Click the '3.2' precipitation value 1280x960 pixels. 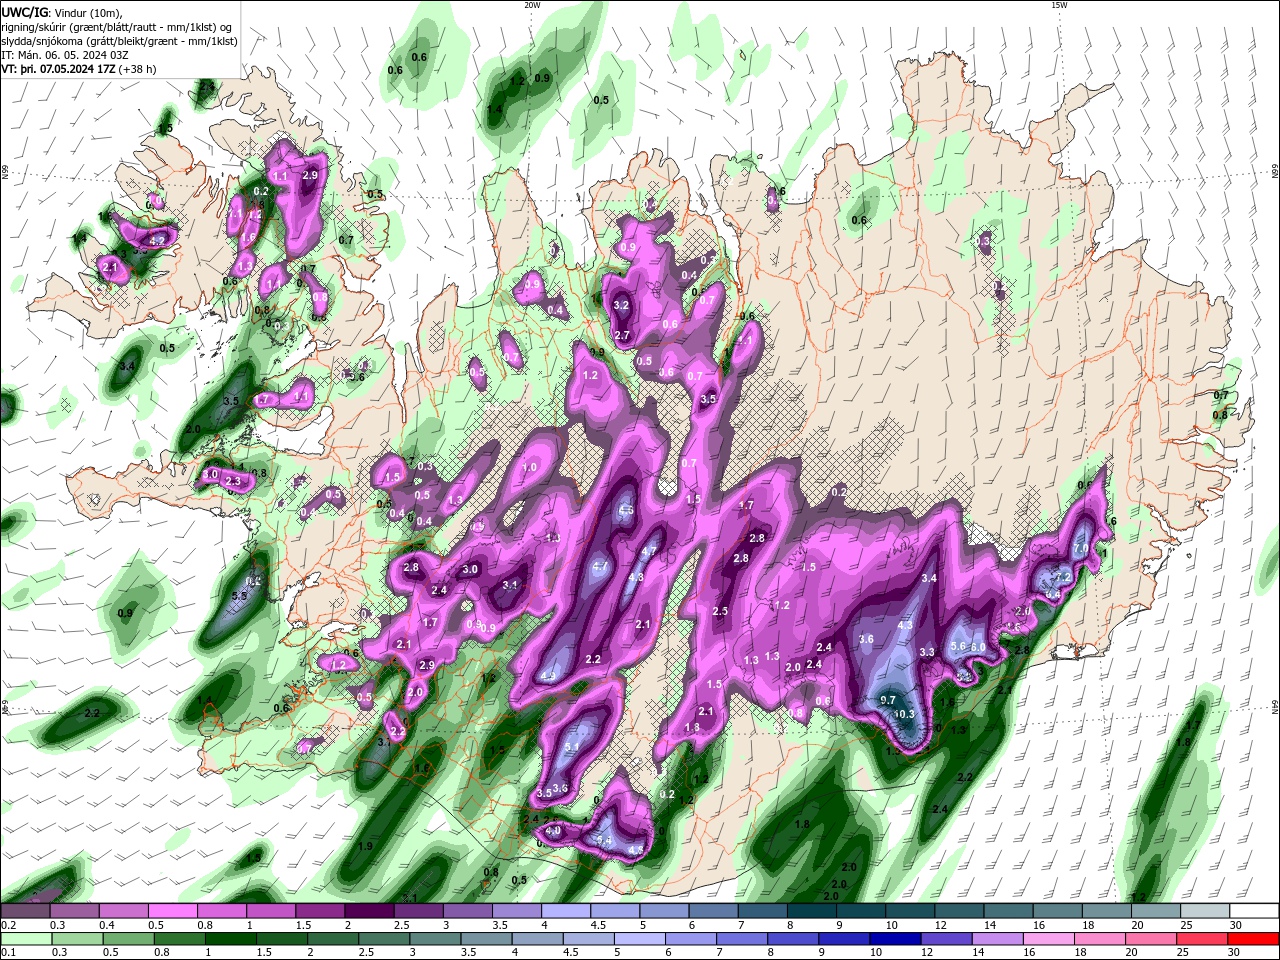[621, 305]
